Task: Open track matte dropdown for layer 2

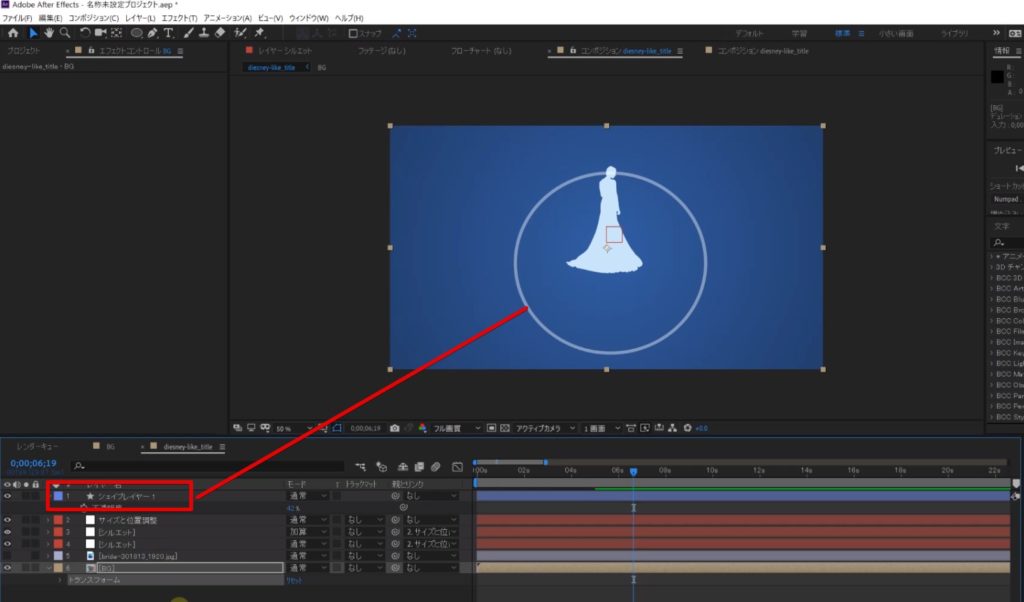Action: 365,520
